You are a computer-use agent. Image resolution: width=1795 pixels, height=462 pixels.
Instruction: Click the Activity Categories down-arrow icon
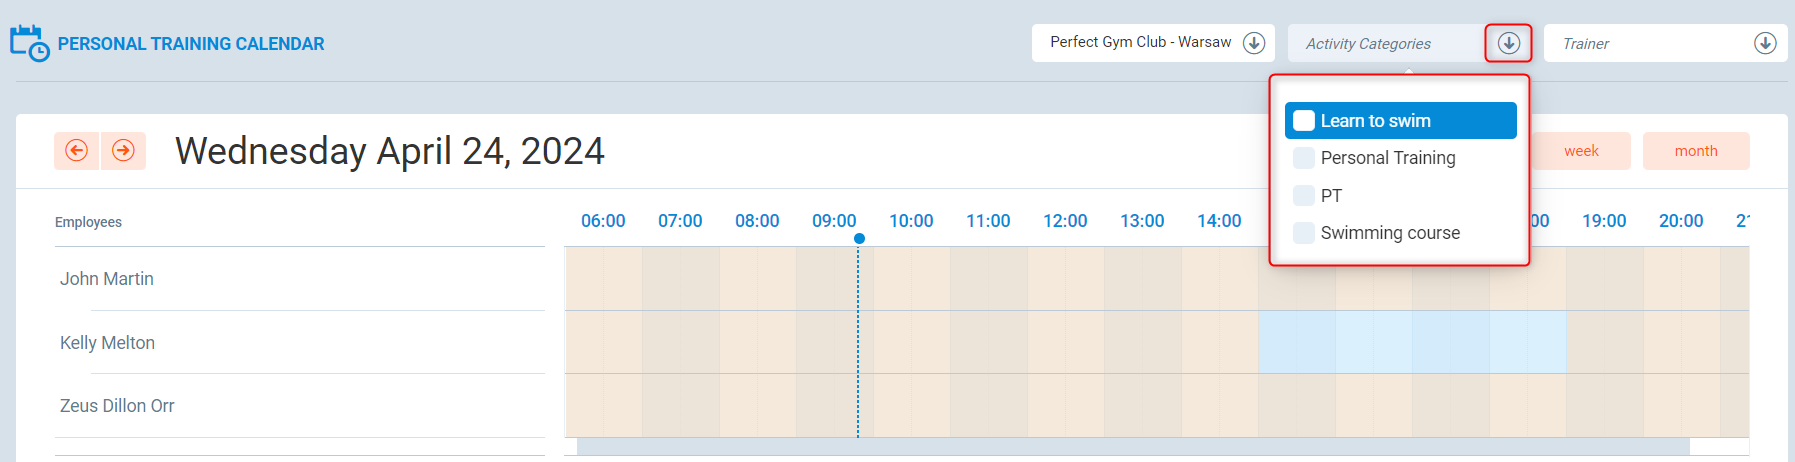point(1508,43)
